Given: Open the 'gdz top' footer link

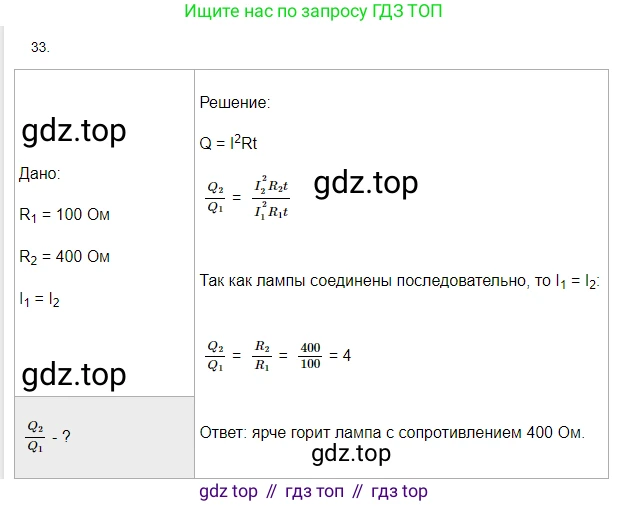Looking at the screenshot, I should (228, 491).
